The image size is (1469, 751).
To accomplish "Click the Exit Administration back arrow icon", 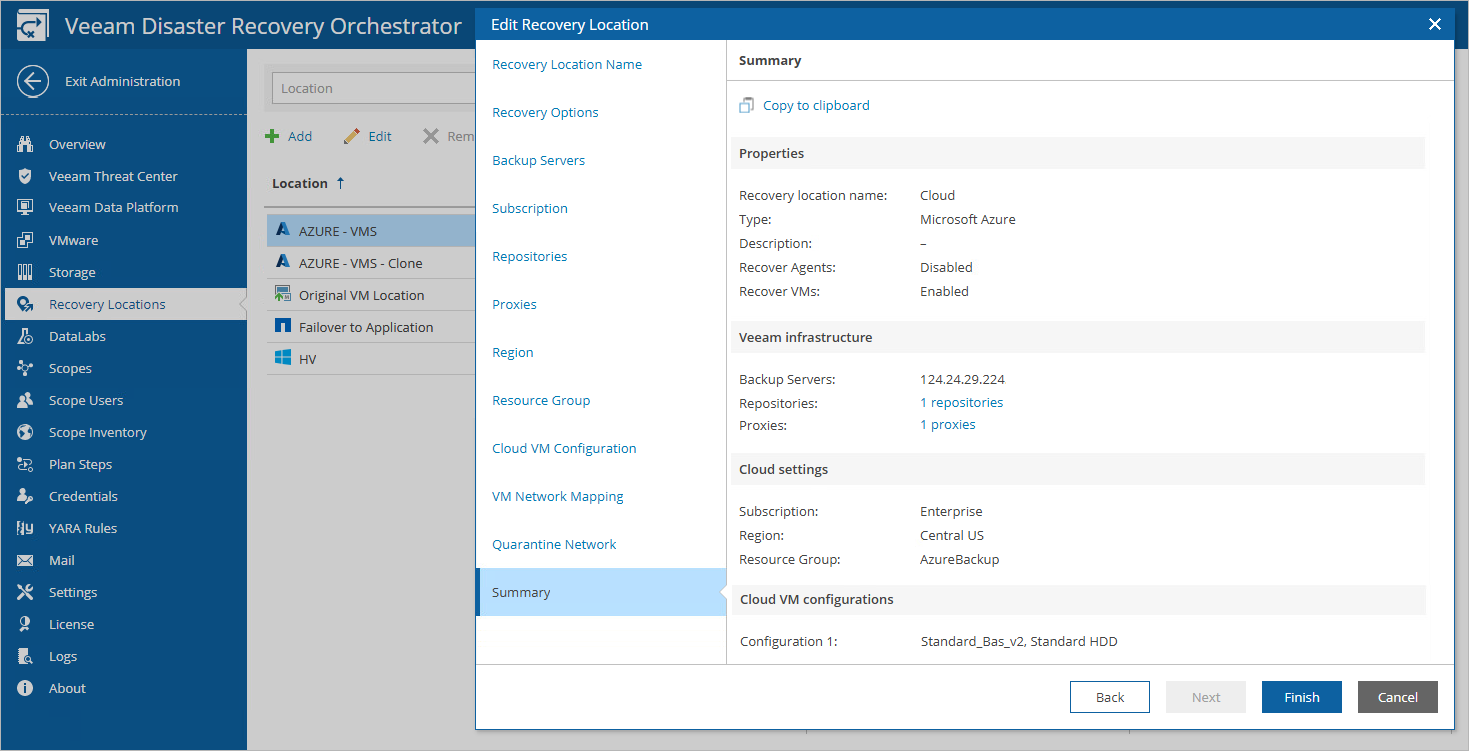I will 33,82.
